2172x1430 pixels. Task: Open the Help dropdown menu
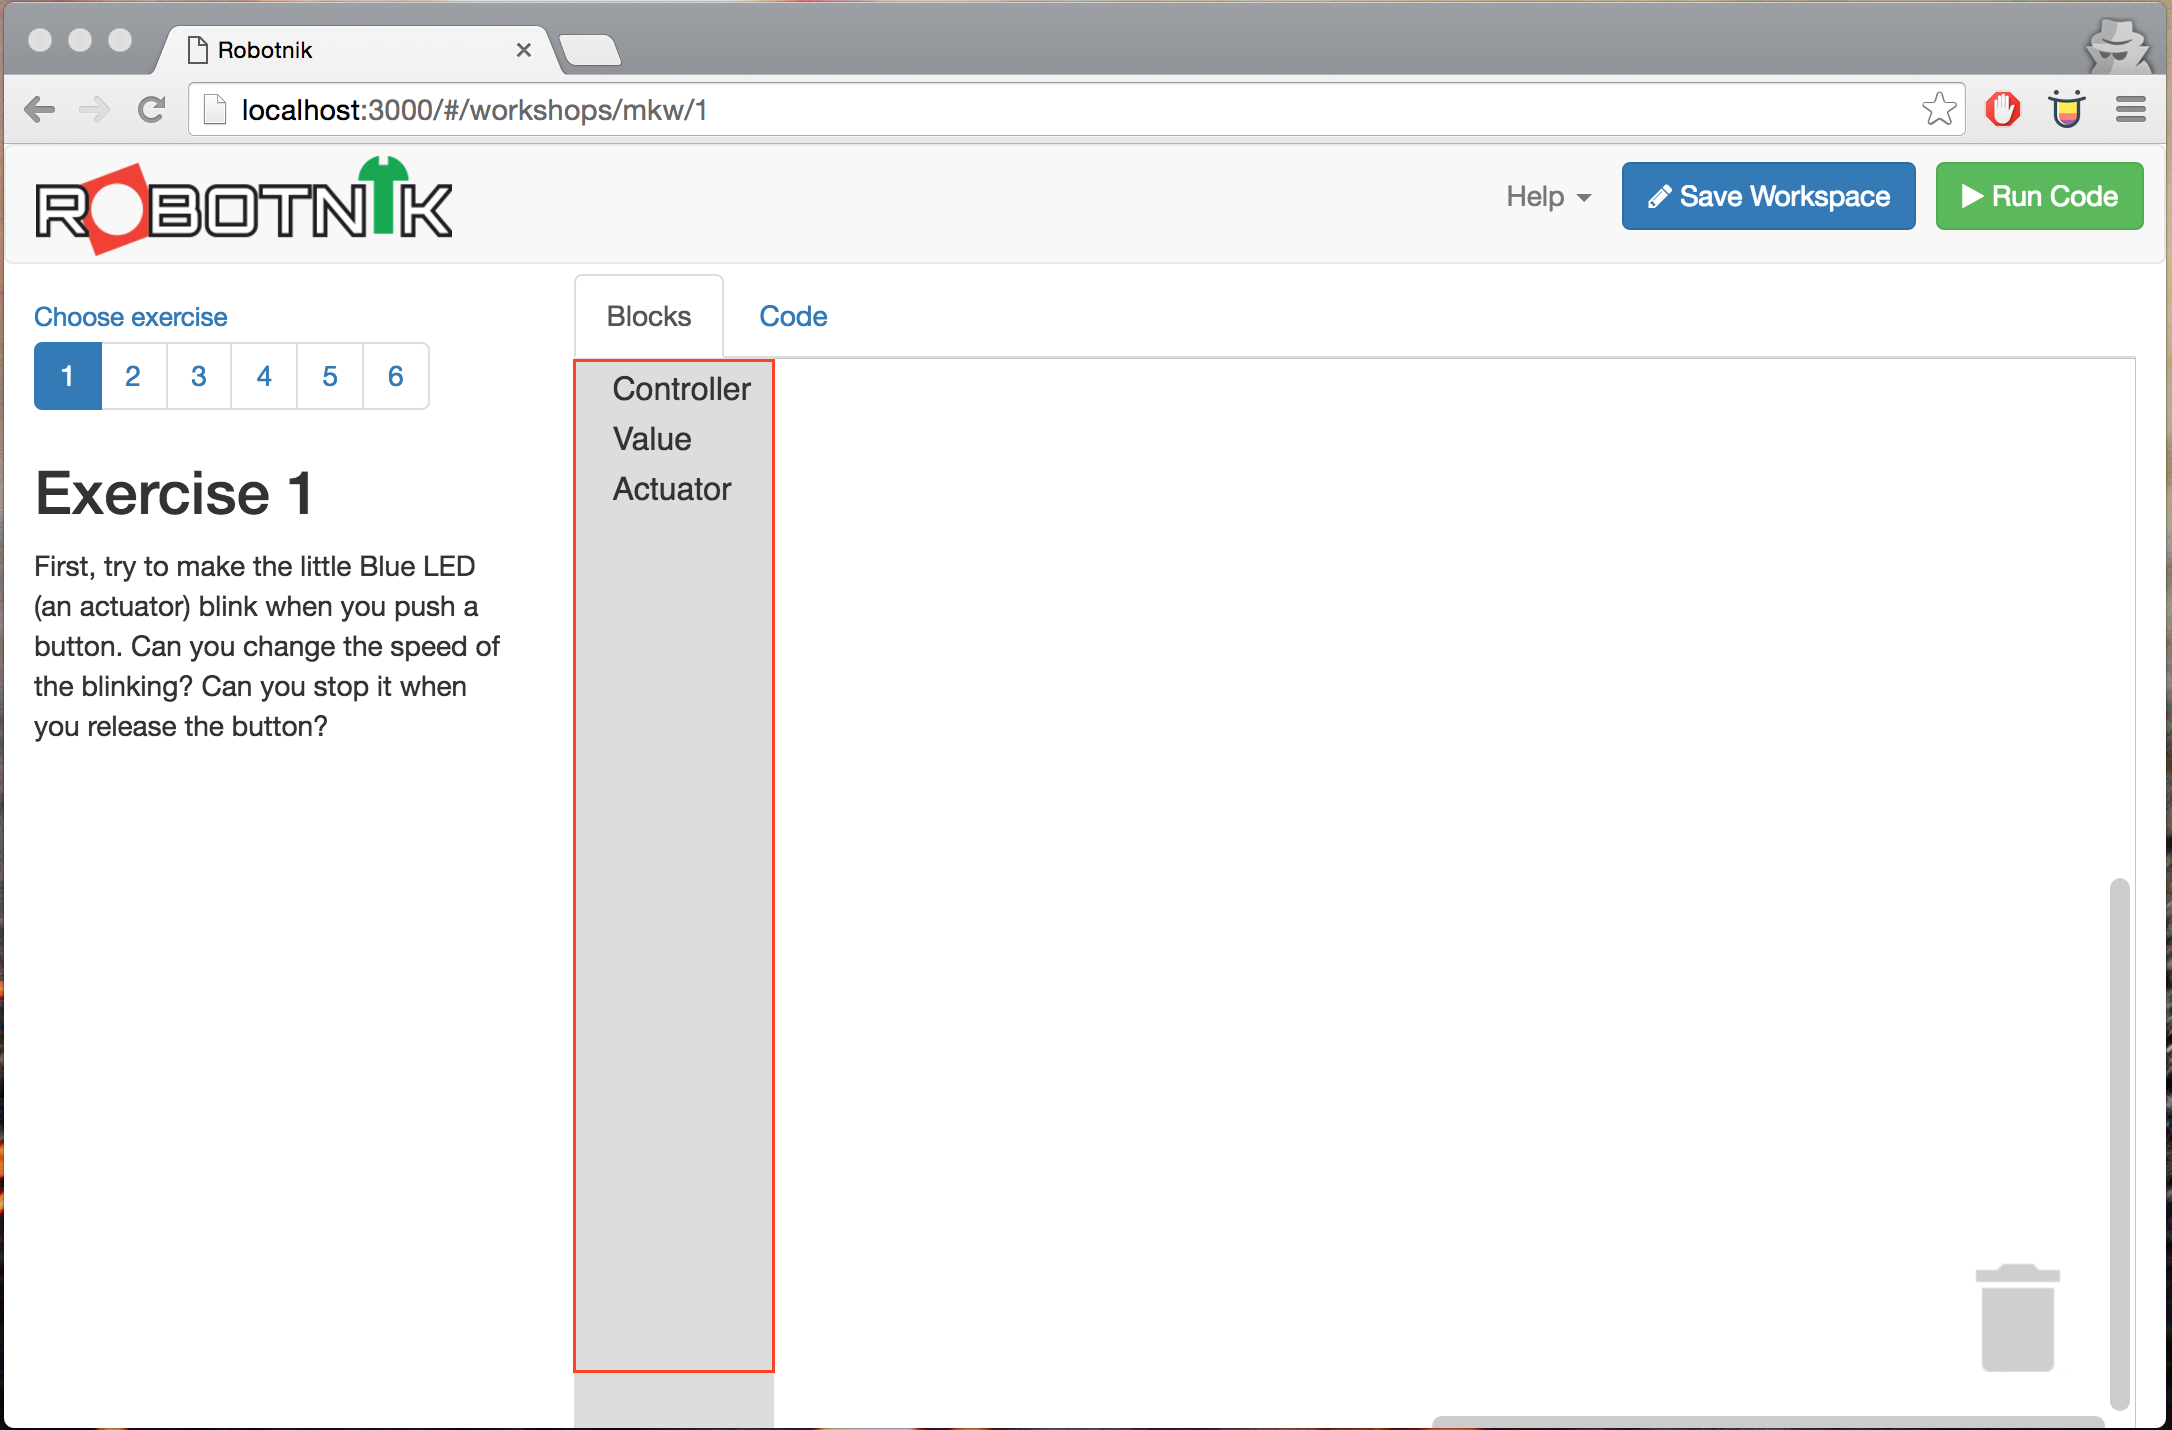click(1547, 197)
